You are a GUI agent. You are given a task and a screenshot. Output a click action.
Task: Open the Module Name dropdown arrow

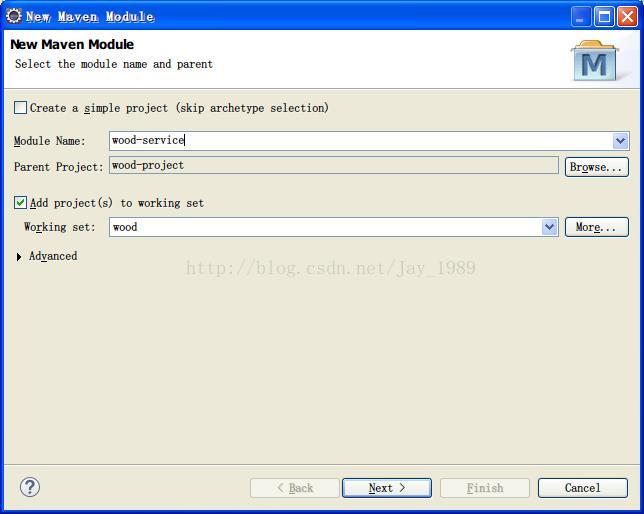click(621, 141)
